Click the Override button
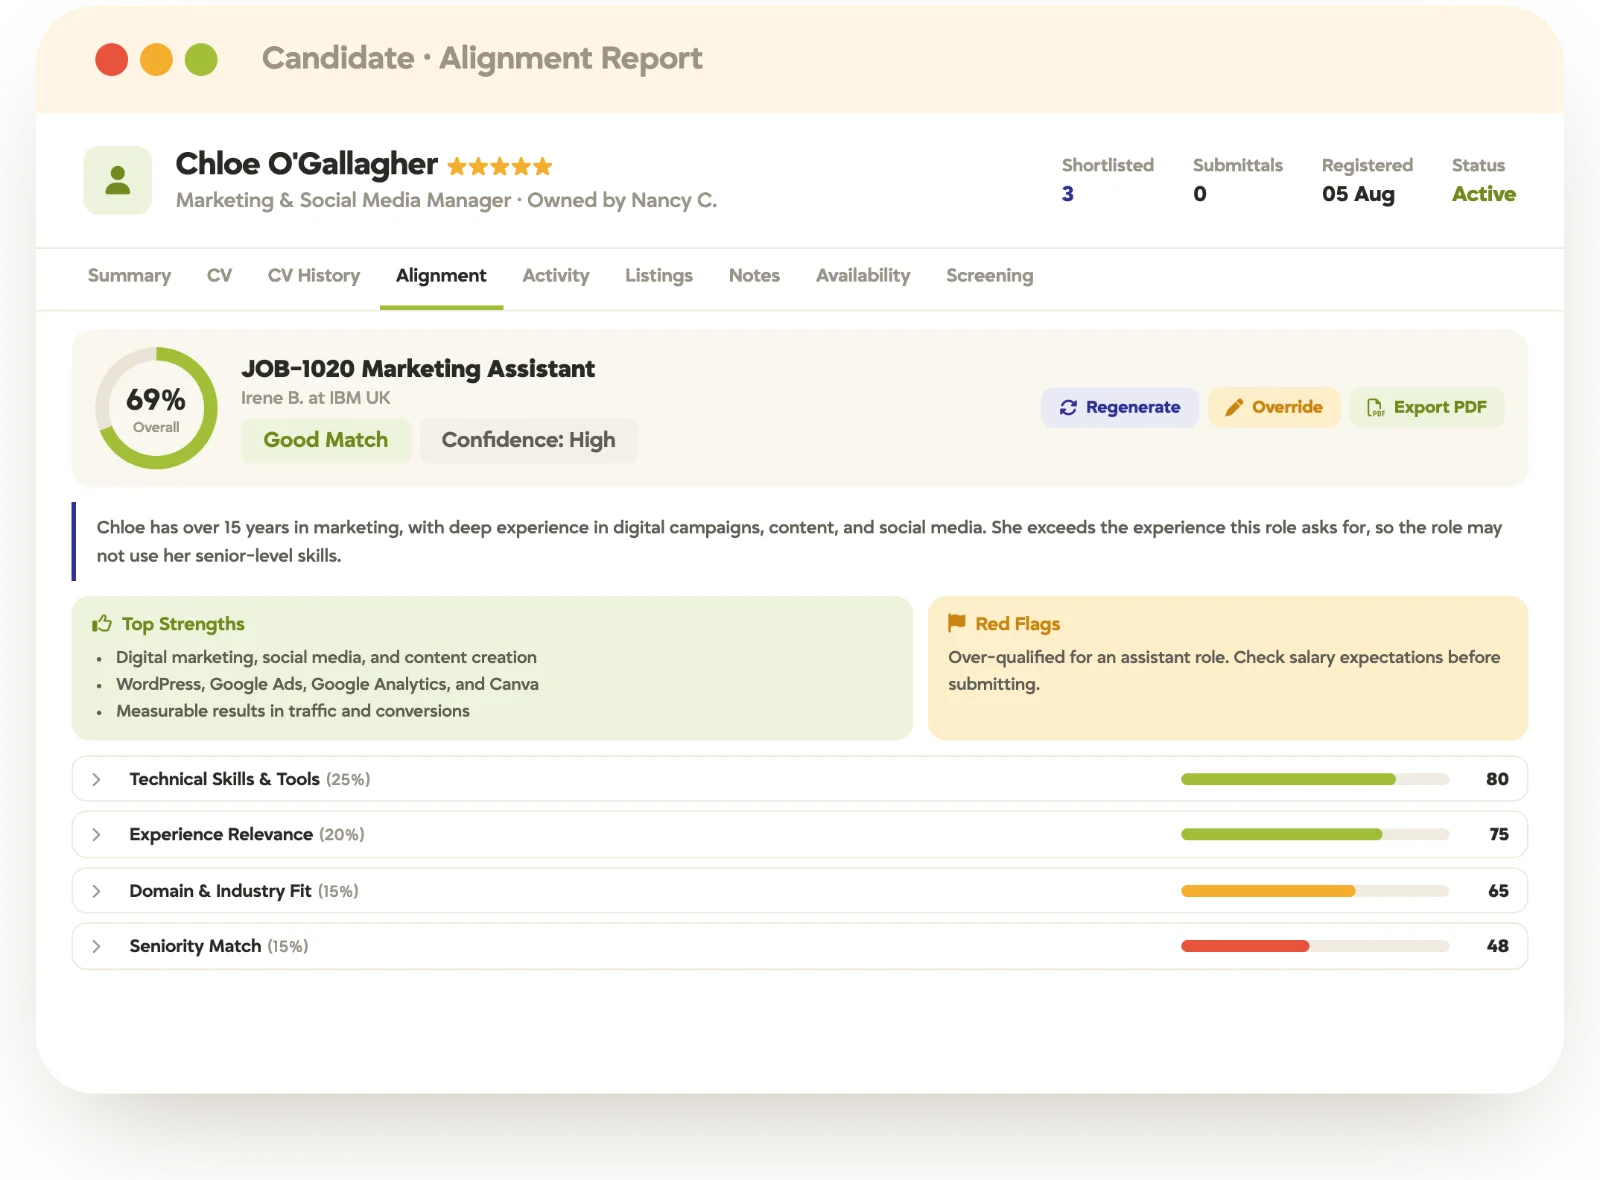Screen dimensions: 1600x1180 1274,407
